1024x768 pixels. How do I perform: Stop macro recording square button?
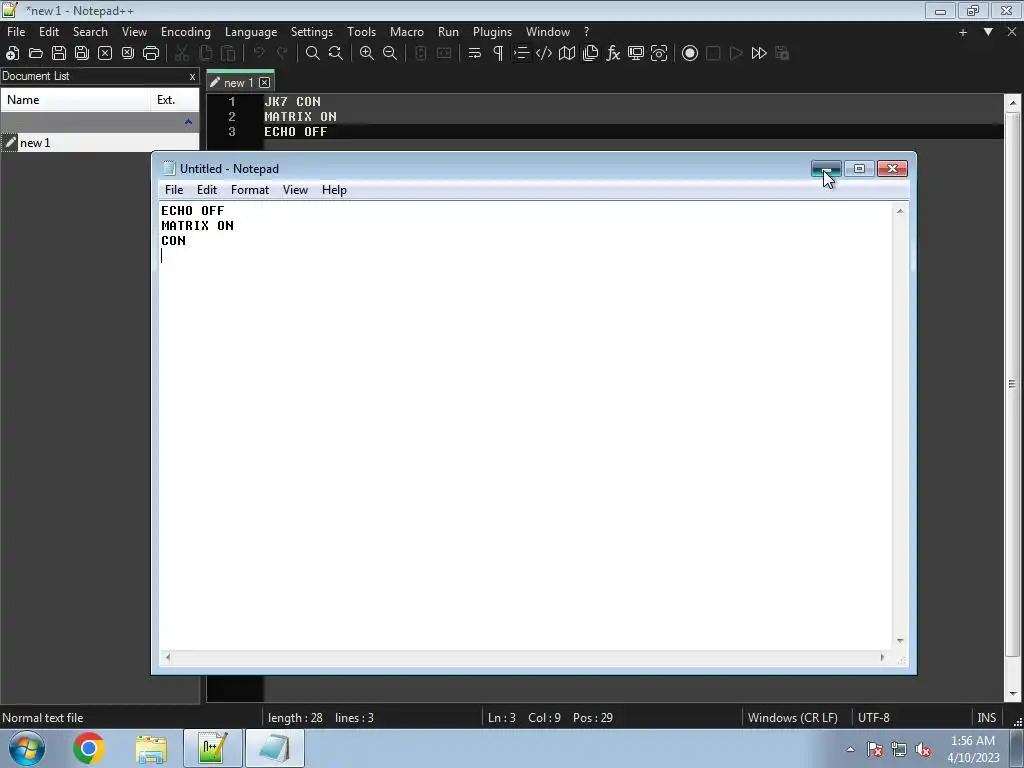tap(713, 54)
